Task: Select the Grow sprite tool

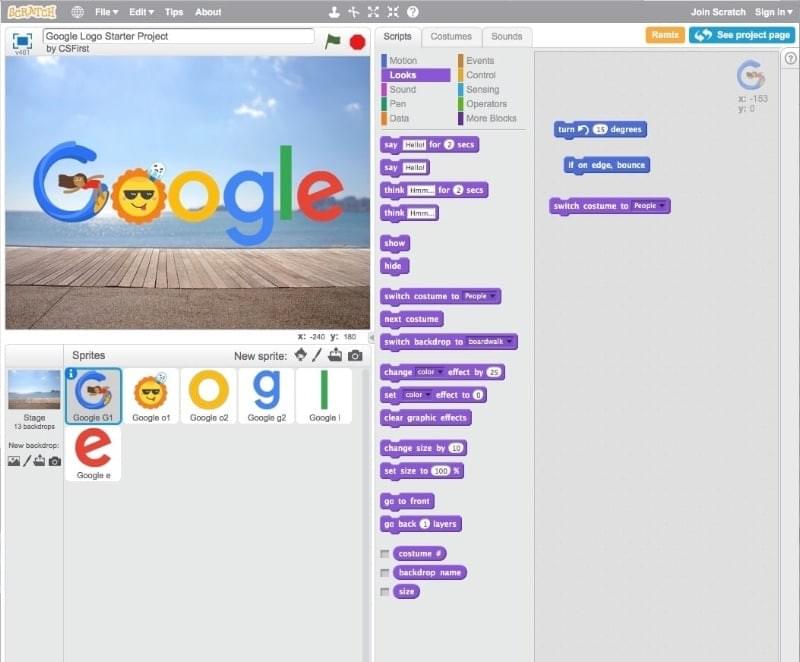Action: pos(373,12)
